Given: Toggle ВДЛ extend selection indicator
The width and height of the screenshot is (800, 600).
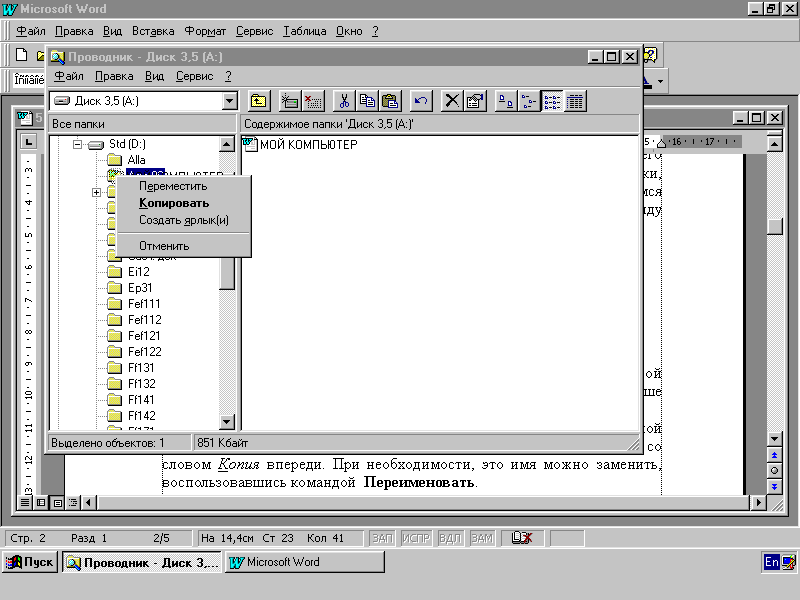Looking at the screenshot, I should pyautogui.click(x=450, y=538).
